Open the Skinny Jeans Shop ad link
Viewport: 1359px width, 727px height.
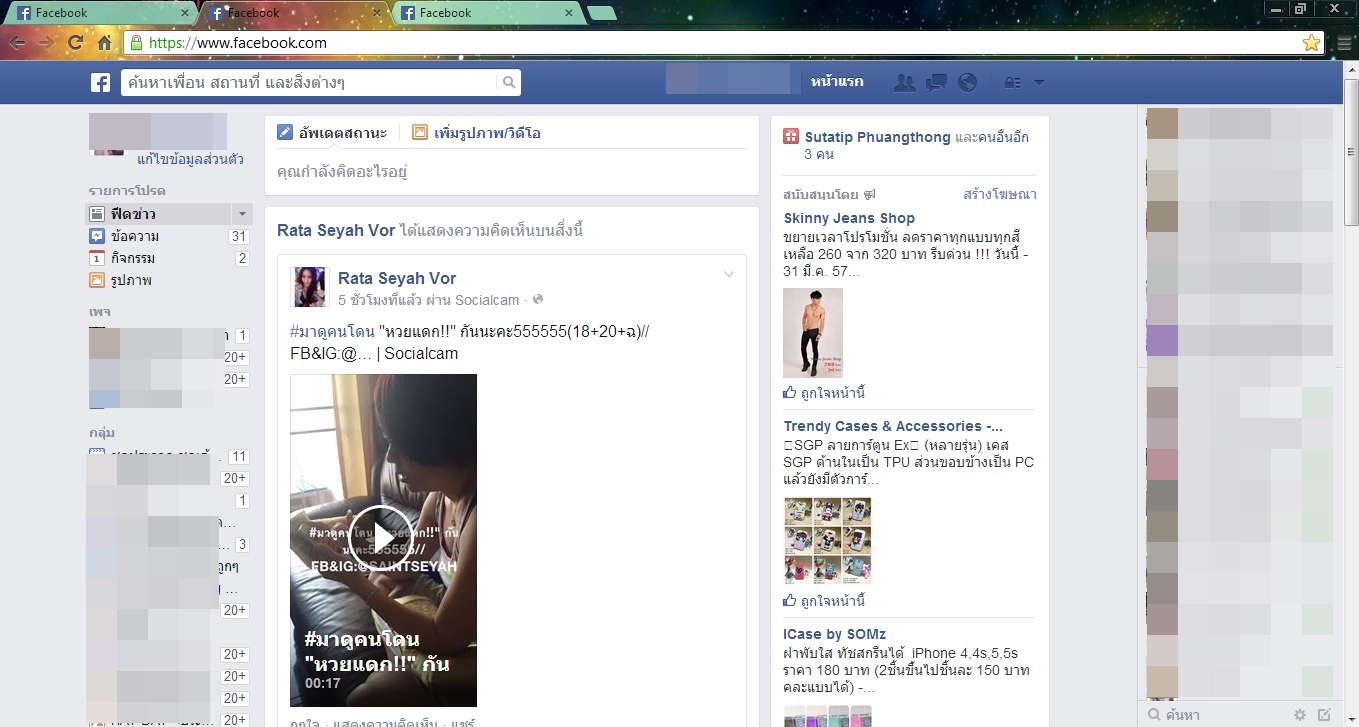[849, 218]
